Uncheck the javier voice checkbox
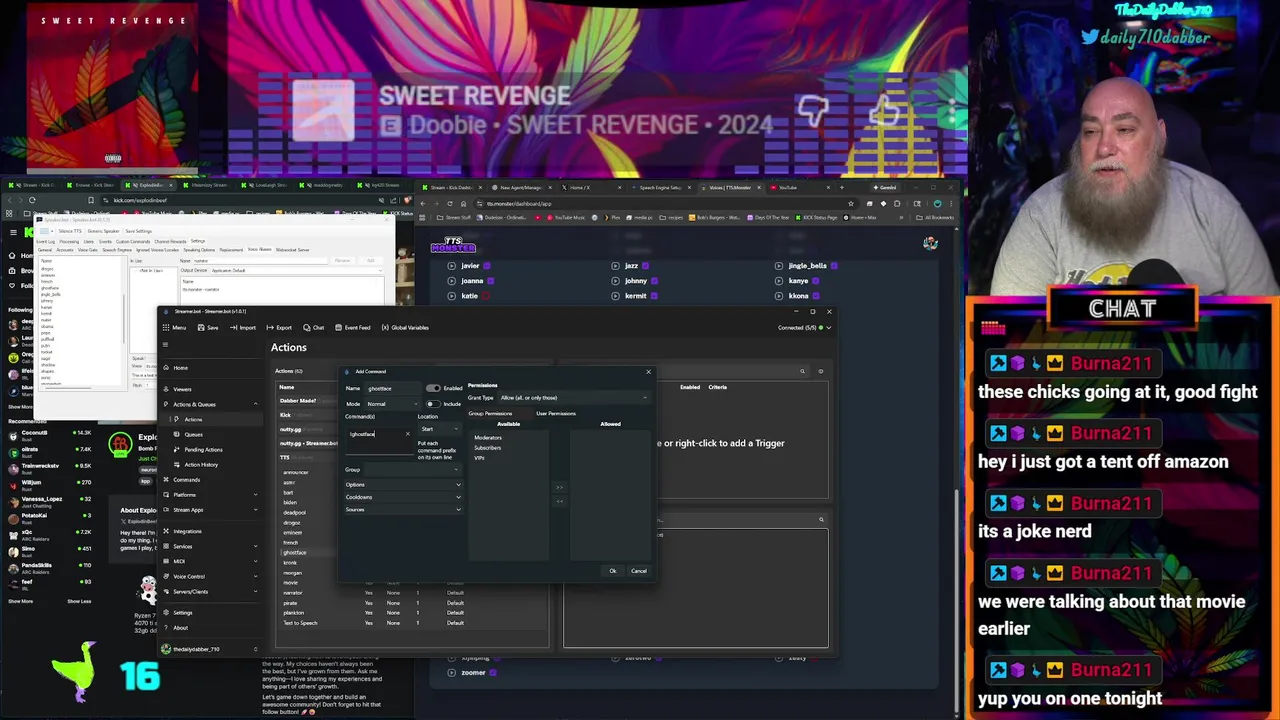The height and width of the screenshot is (720, 1280). click(487, 266)
